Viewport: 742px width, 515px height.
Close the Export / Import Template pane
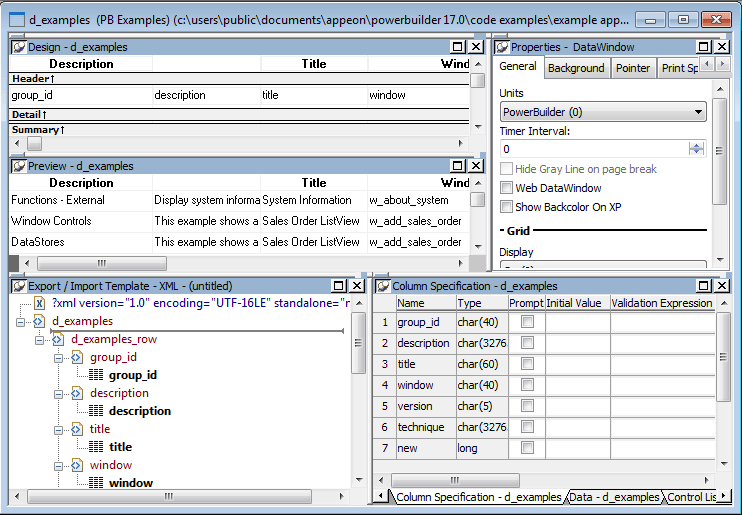point(357,286)
